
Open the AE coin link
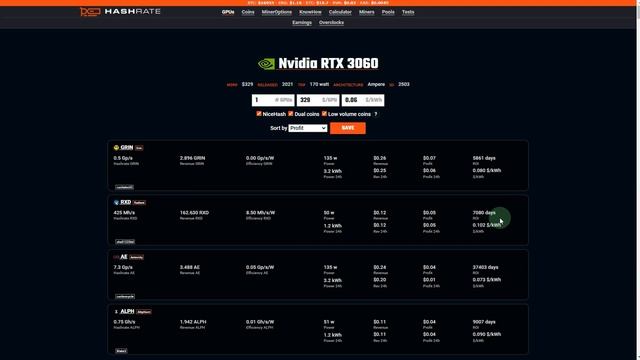[124, 257]
